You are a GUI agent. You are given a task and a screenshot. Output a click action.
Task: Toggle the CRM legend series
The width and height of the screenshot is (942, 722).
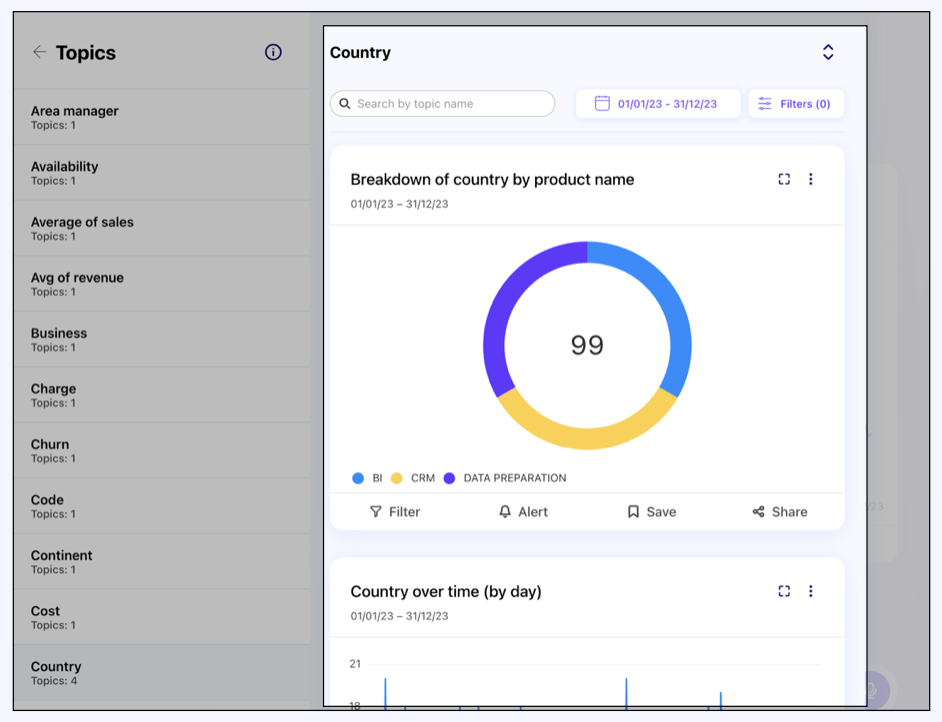[413, 478]
